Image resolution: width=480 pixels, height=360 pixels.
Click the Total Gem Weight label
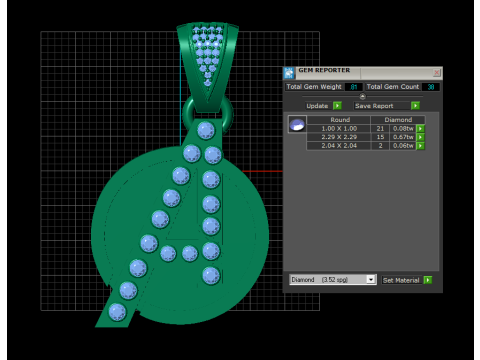tap(314, 87)
